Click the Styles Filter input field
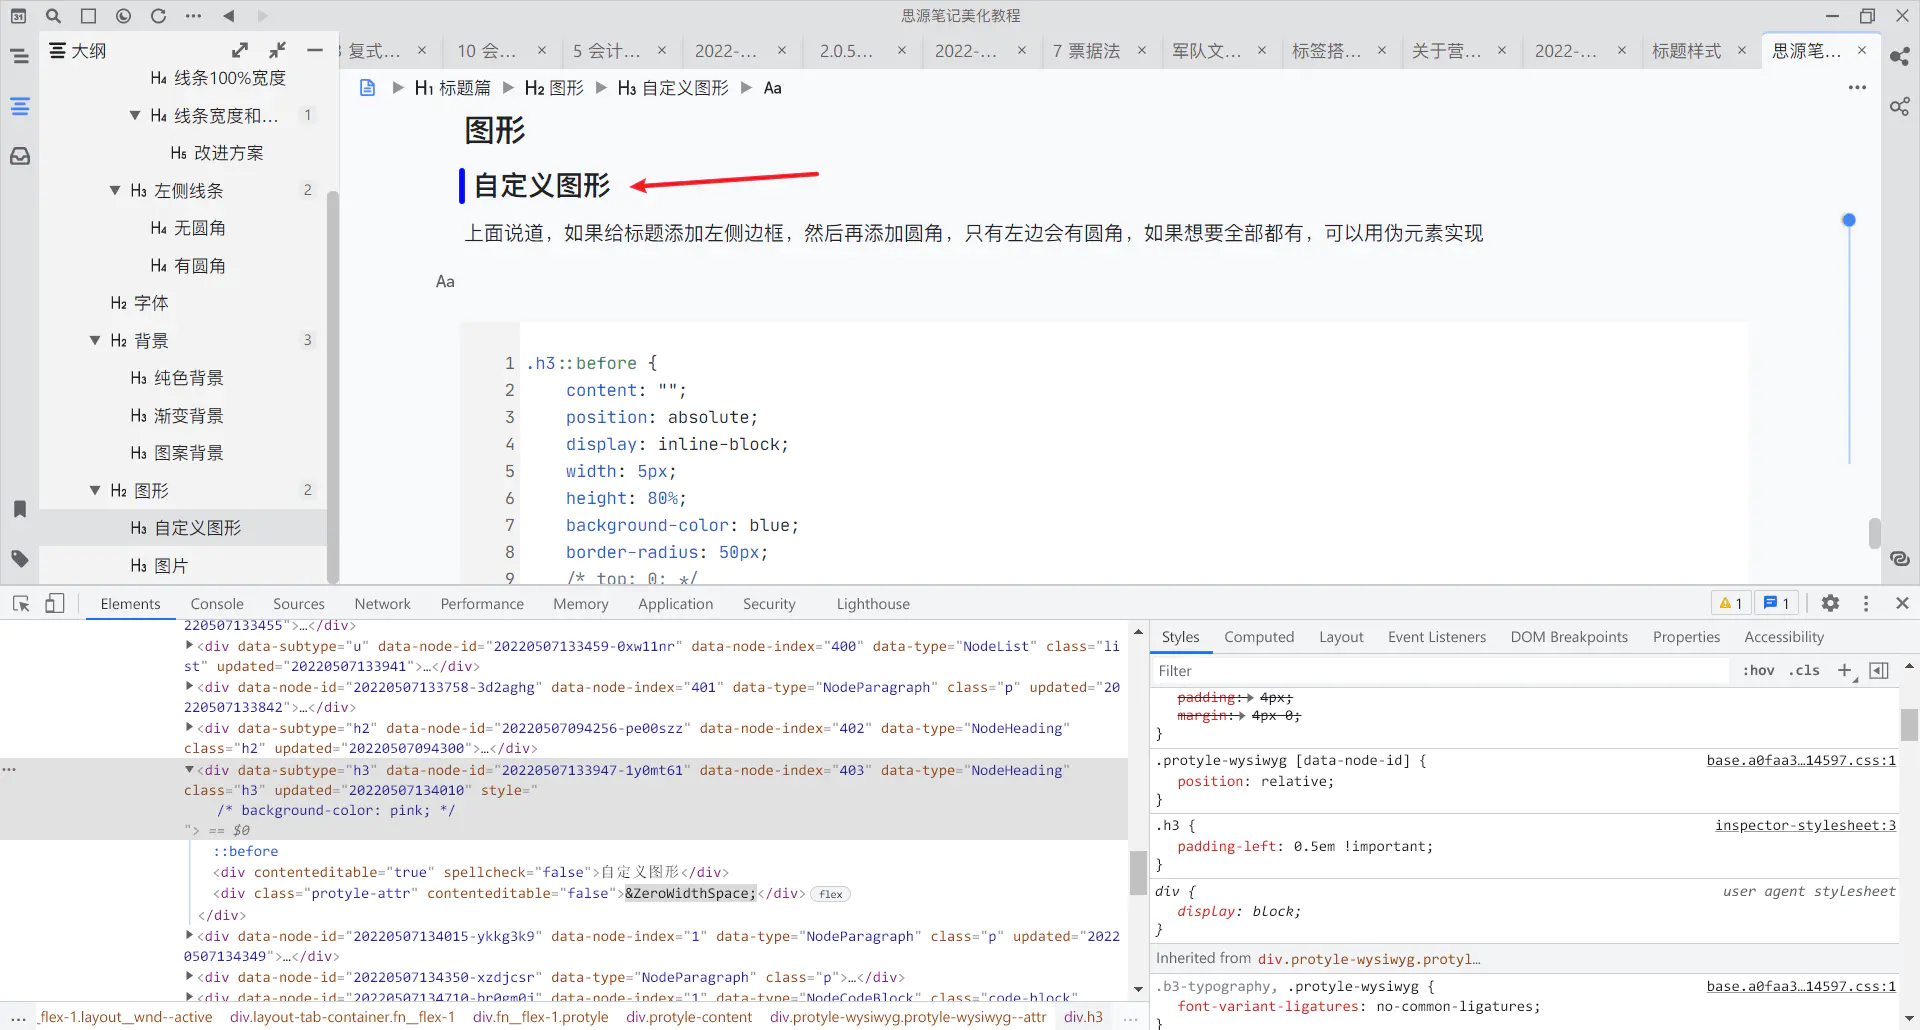The image size is (1920, 1030). pyautogui.click(x=1440, y=671)
